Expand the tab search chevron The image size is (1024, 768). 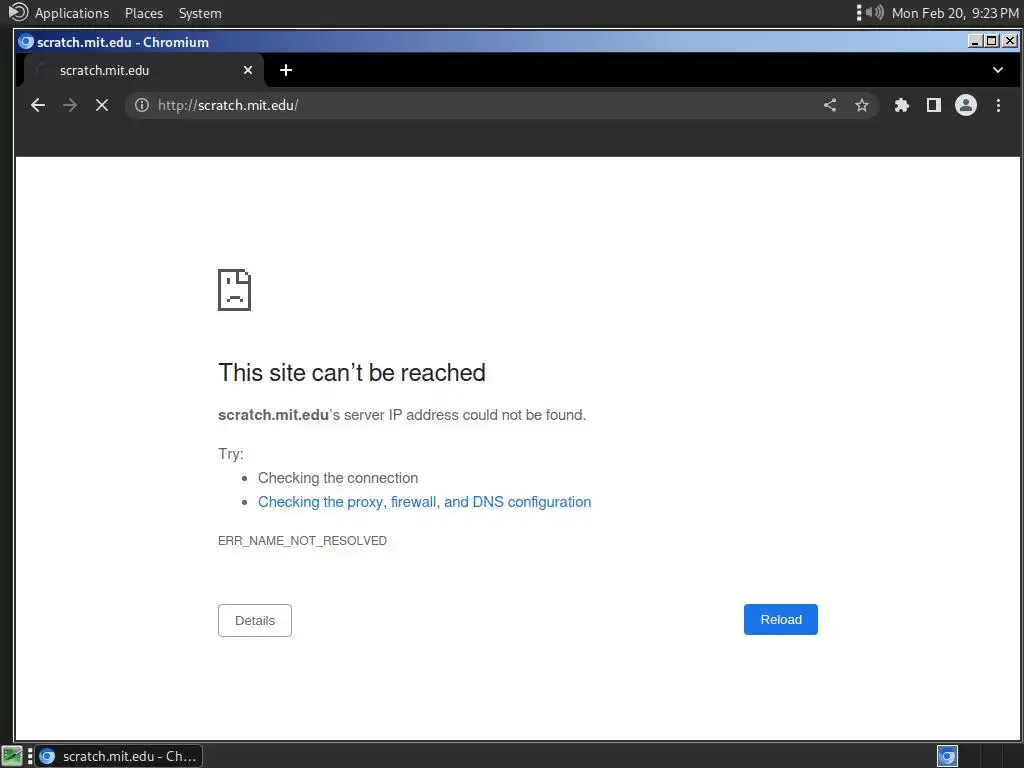point(998,70)
